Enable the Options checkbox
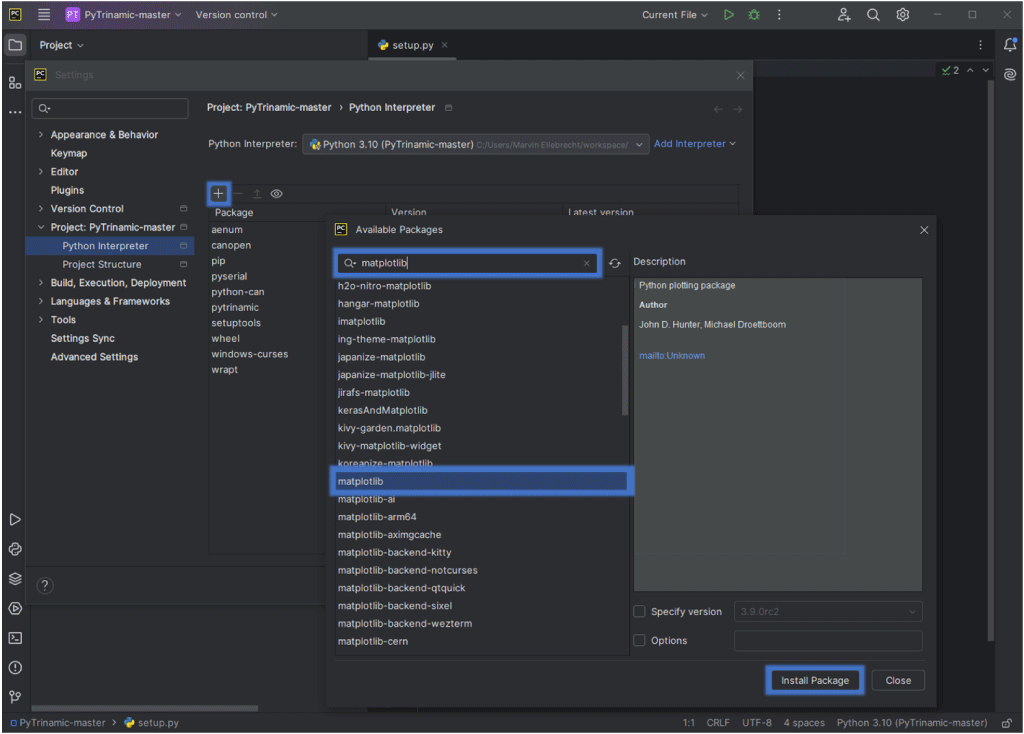 click(x=640, y=641)
